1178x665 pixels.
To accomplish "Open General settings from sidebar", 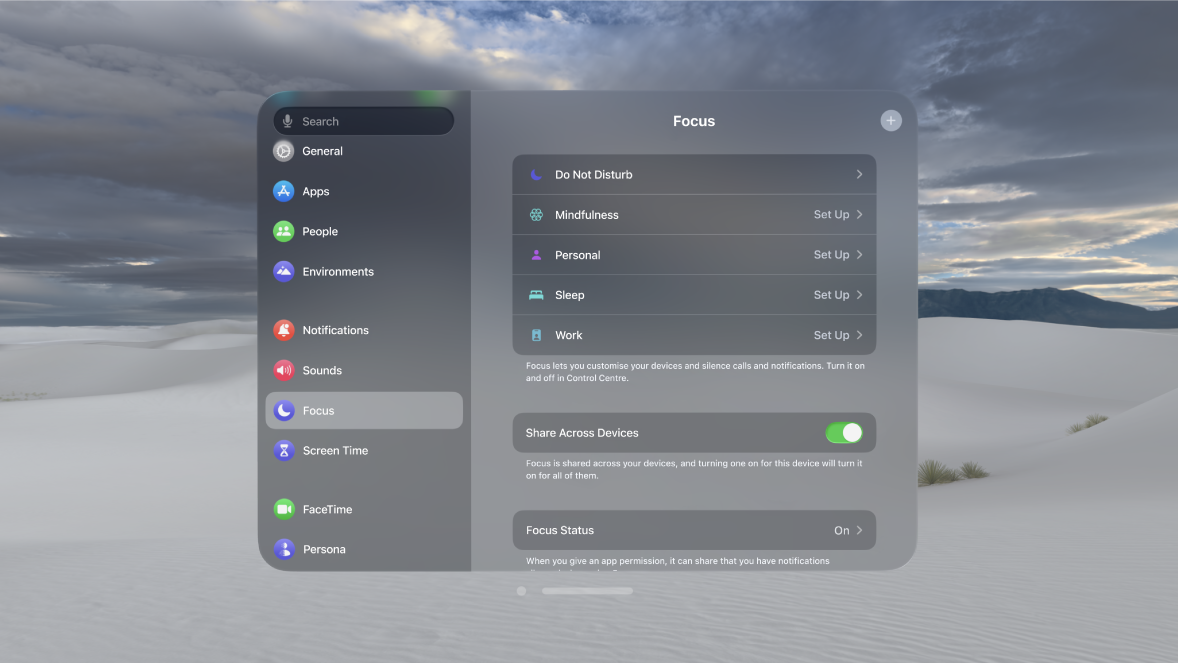I will point(322,151).
